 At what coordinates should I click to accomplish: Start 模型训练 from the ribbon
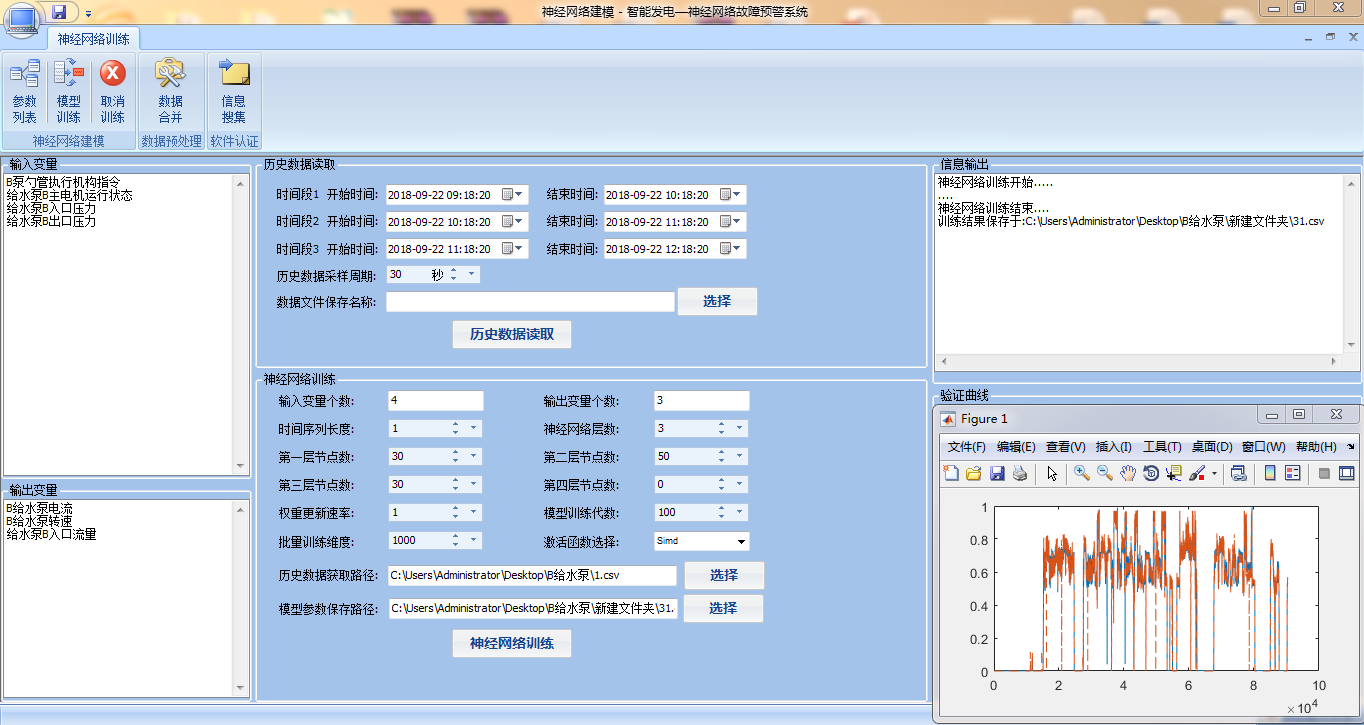[69, 91]
